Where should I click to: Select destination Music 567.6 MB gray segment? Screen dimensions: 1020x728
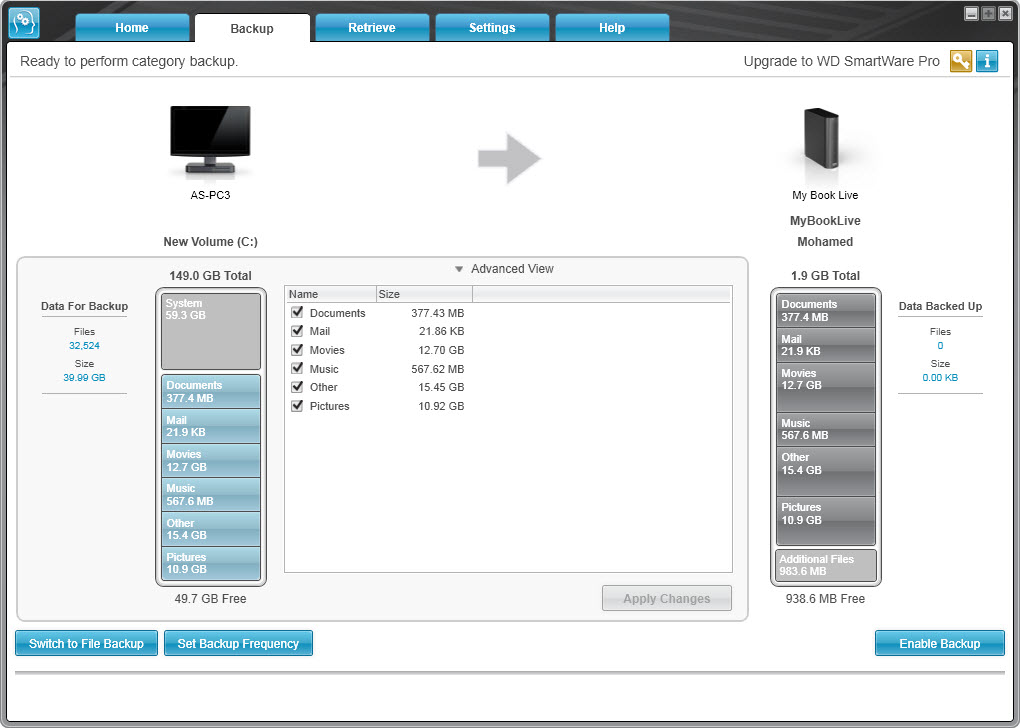pos(825,429)
